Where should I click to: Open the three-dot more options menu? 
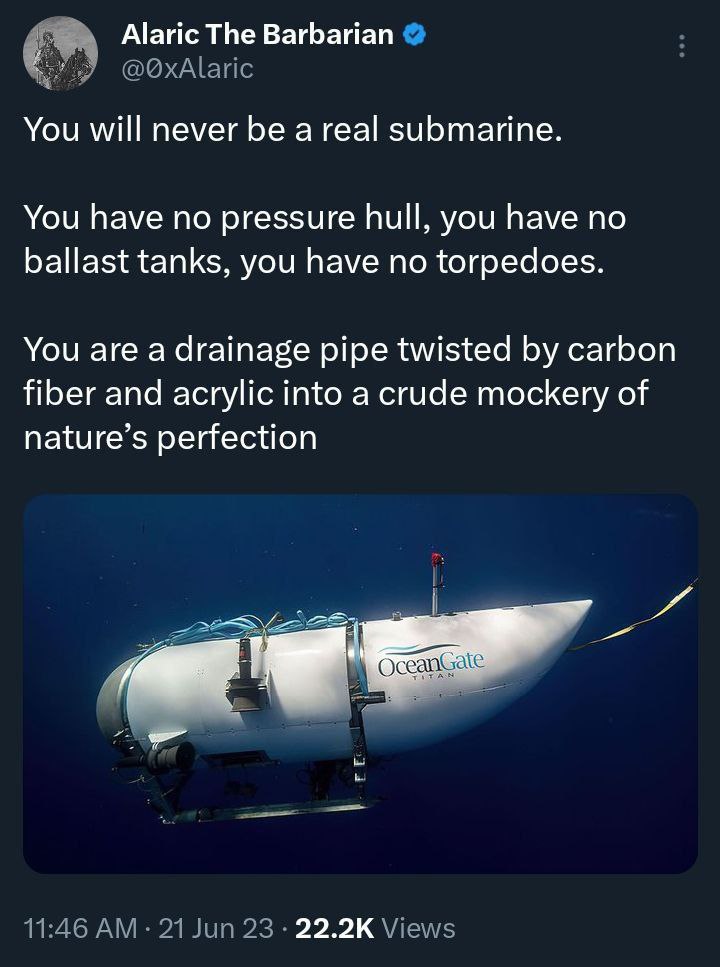tap(681, 46)
